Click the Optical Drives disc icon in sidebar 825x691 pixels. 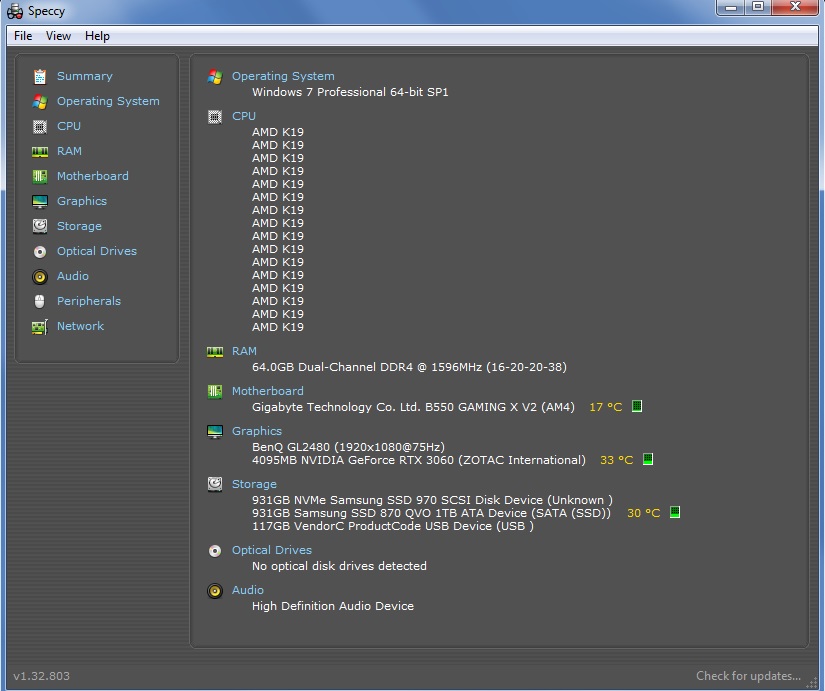[40, 252]
